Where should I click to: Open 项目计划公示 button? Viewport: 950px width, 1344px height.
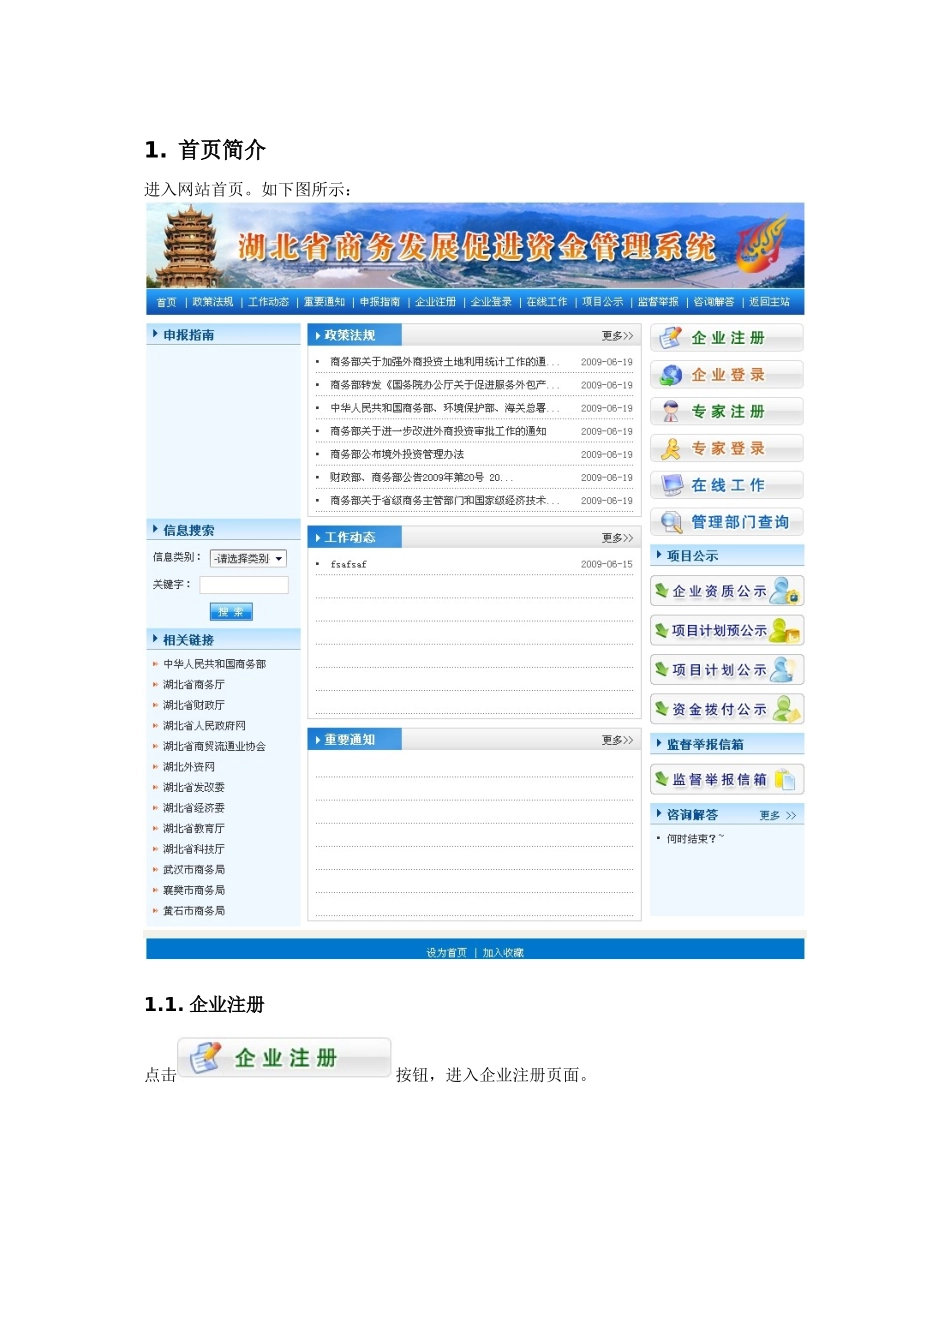click(x=727, y=670)
